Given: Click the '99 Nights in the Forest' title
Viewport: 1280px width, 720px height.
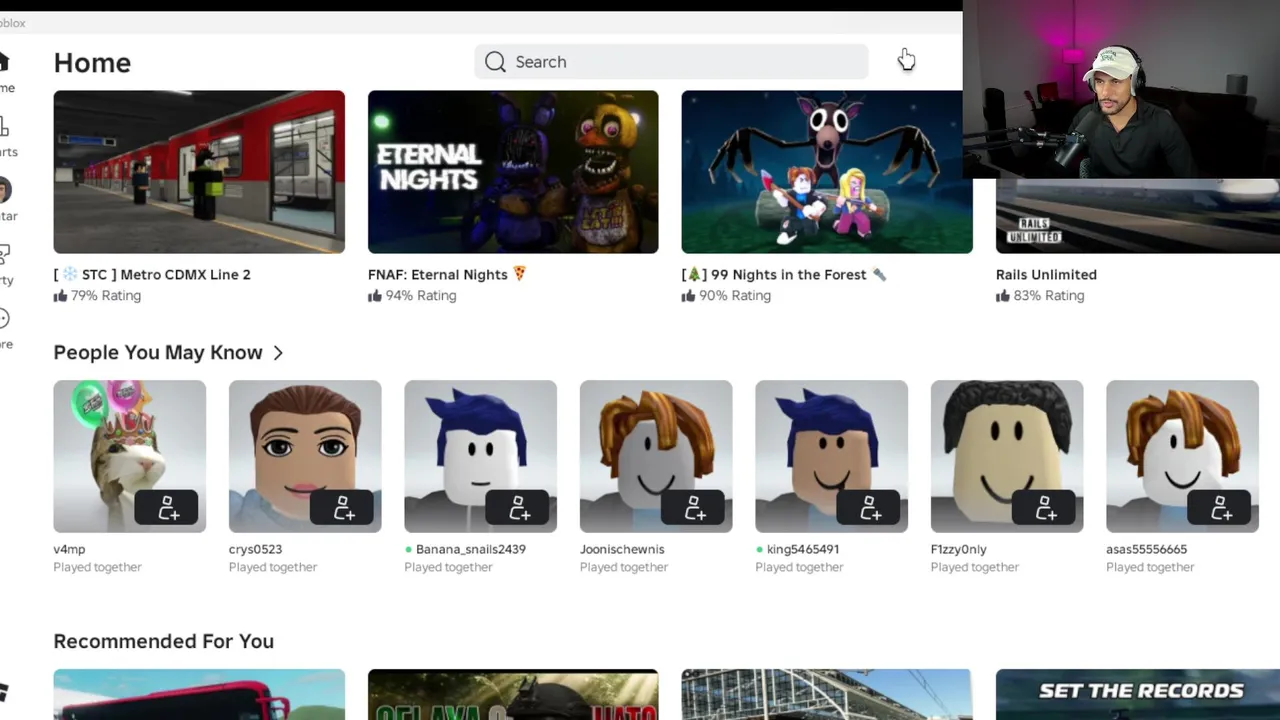Looking at the screenshot, I should 784,274.
